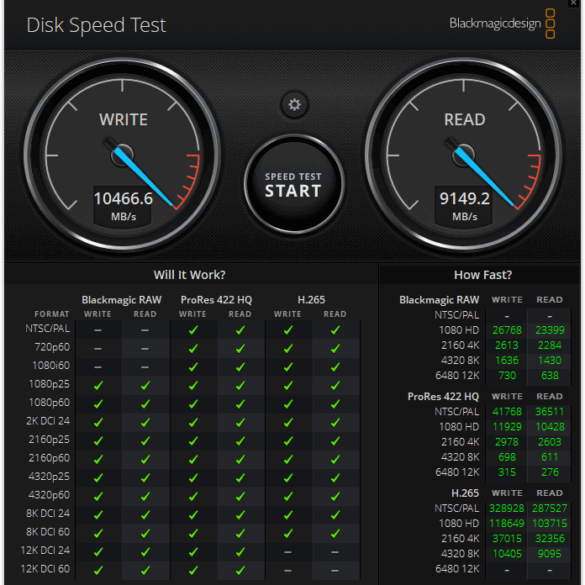Click the 720p60 format row label
585x585 pixels.
[x=52, y=347]
